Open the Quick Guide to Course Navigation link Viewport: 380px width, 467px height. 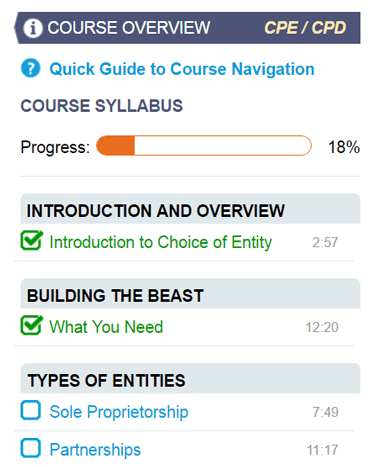182,69
